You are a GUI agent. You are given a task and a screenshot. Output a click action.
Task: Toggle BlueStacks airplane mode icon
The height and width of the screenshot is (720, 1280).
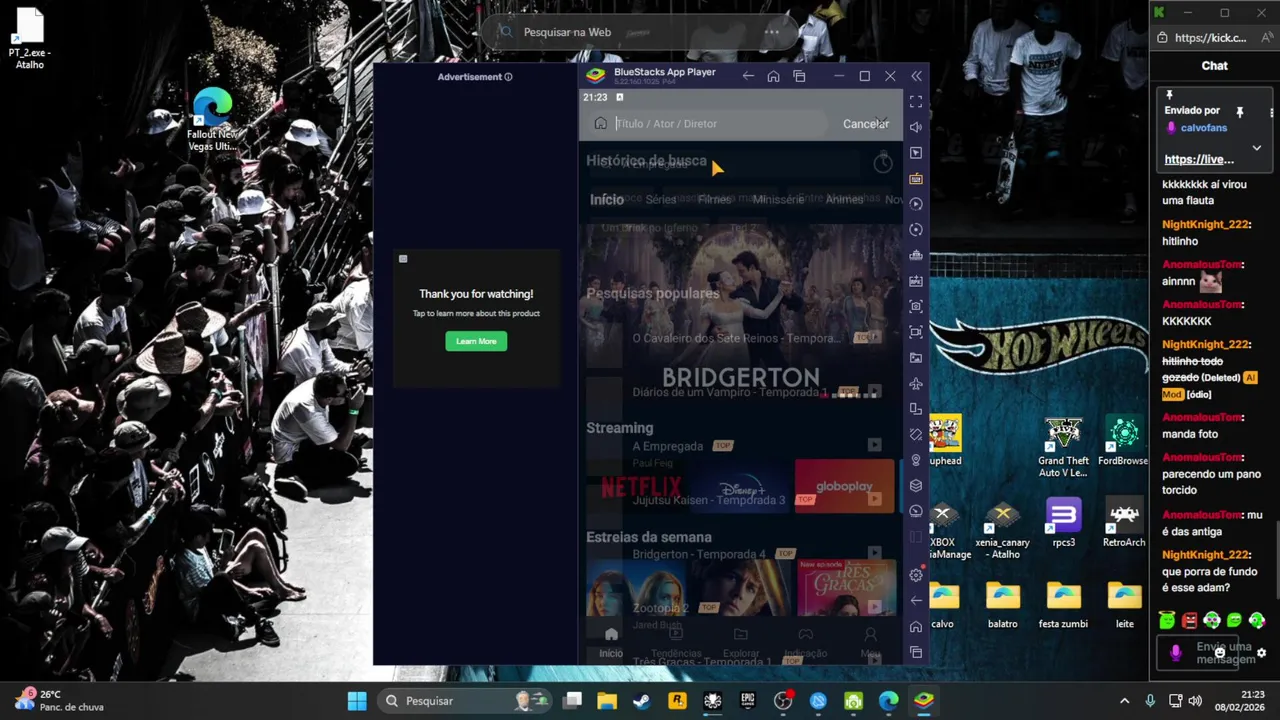916,383
